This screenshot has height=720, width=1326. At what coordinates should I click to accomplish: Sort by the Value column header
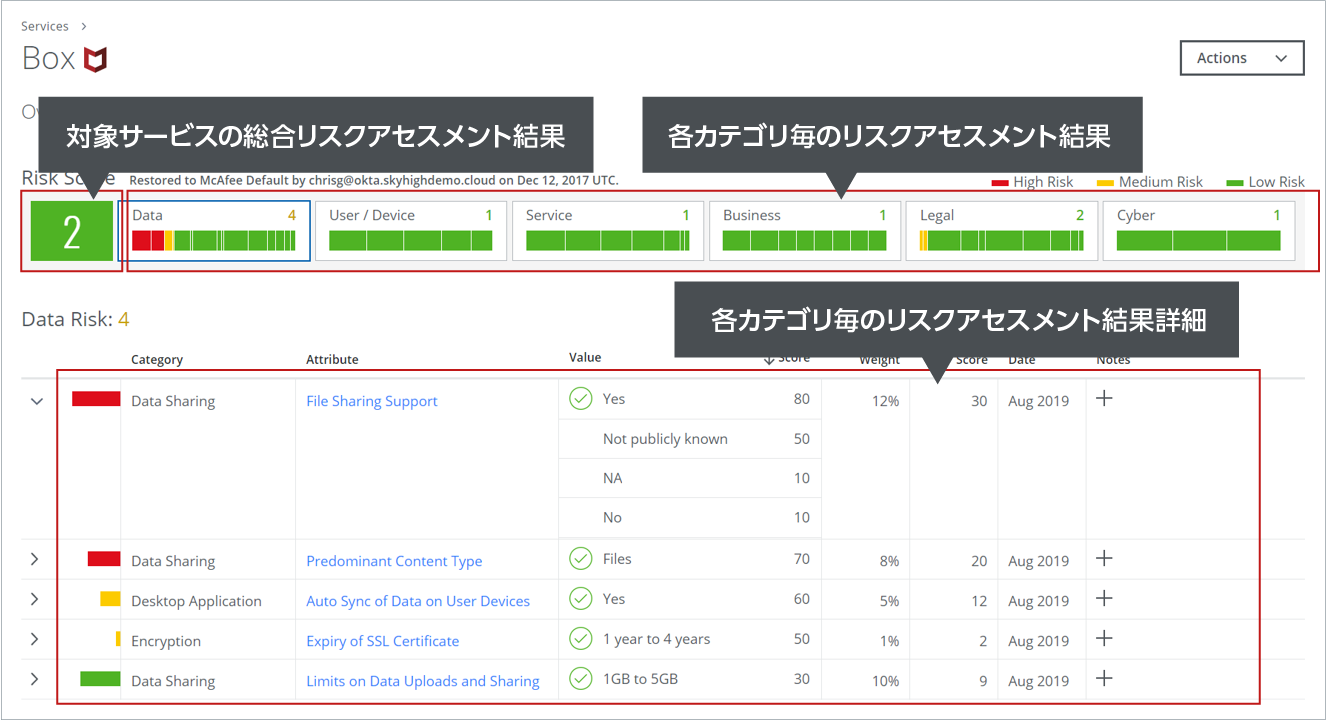click(x=585, y=357)
